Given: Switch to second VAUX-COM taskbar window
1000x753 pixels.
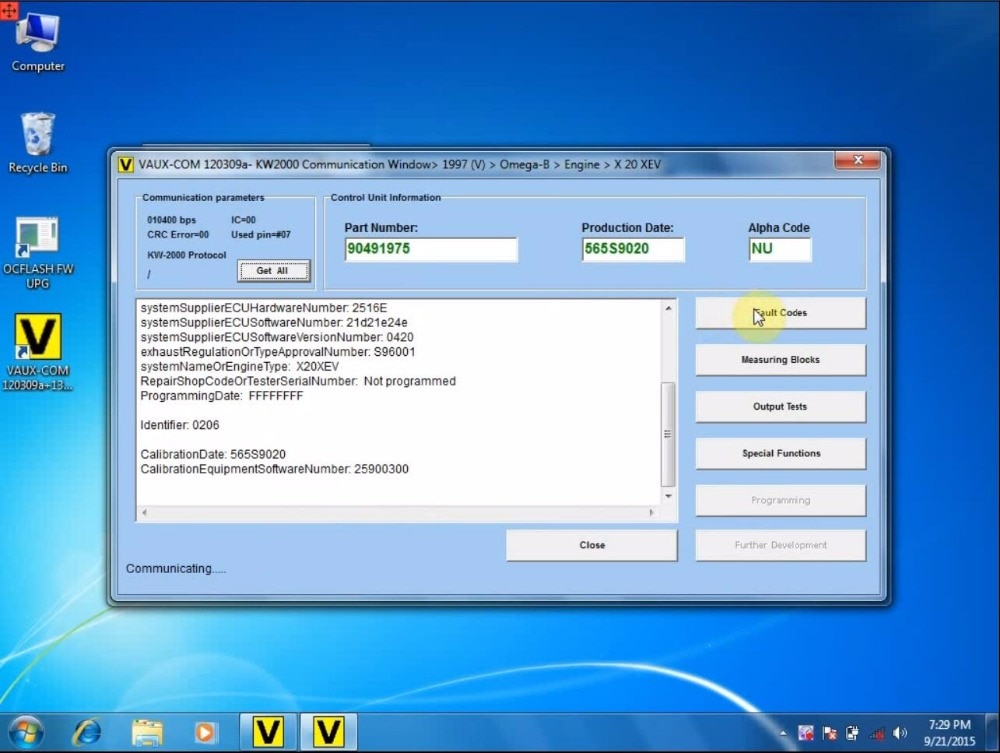Looking at the screenshot, I should coord(328,732).
